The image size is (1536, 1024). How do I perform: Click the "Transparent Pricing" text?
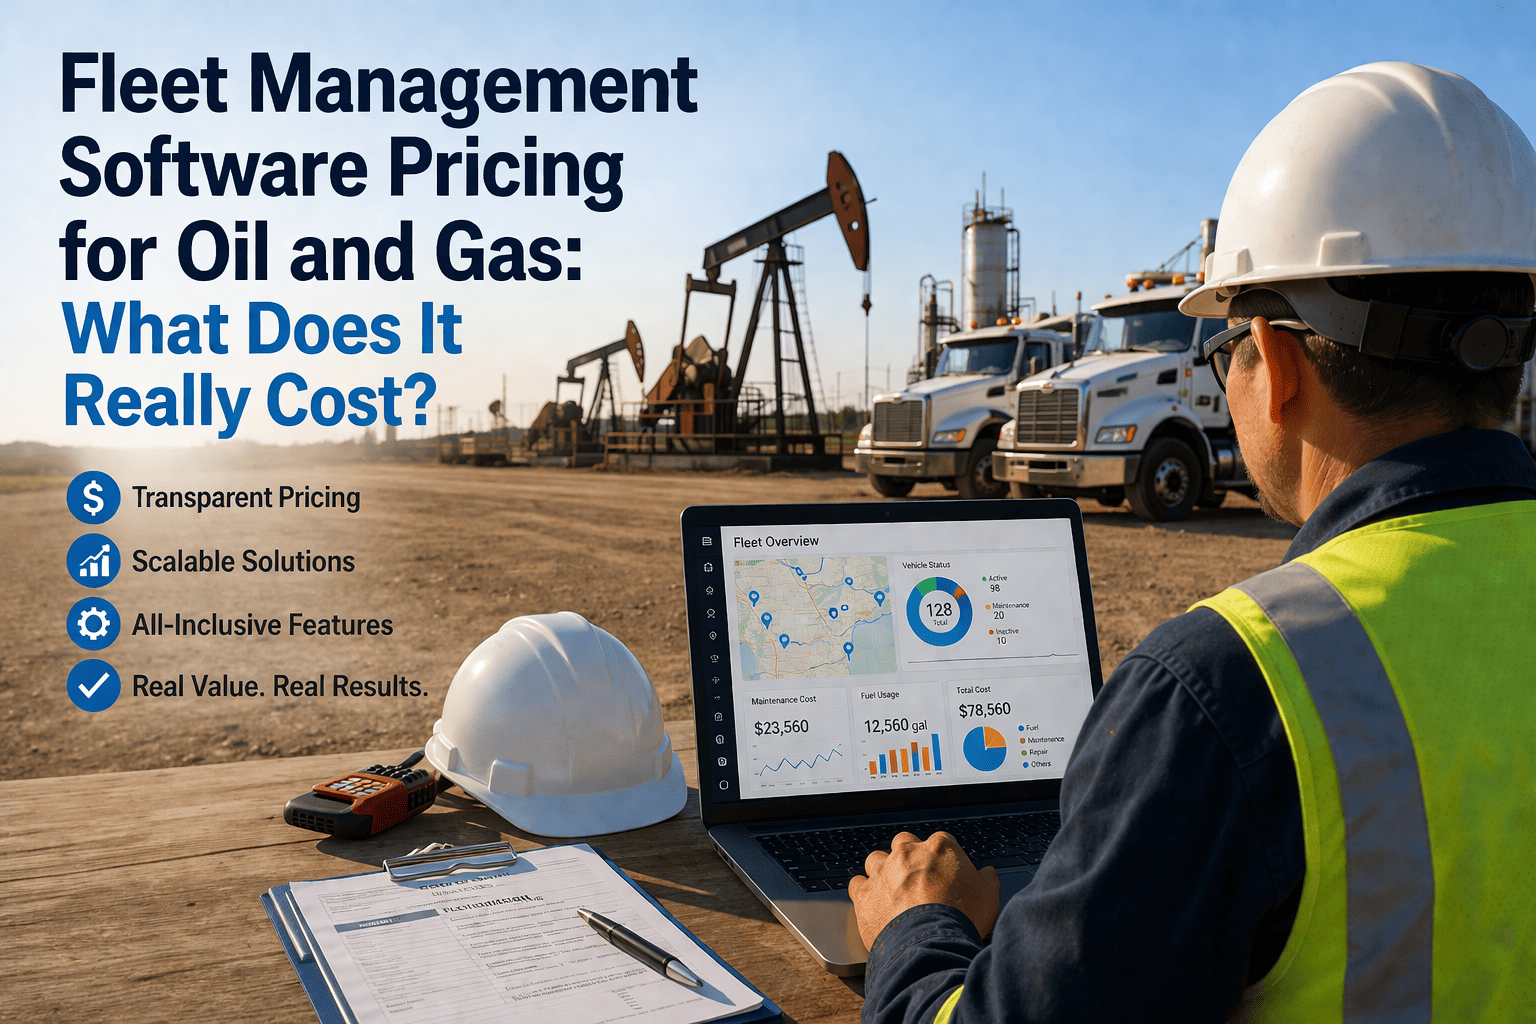(x=246, y=498)
